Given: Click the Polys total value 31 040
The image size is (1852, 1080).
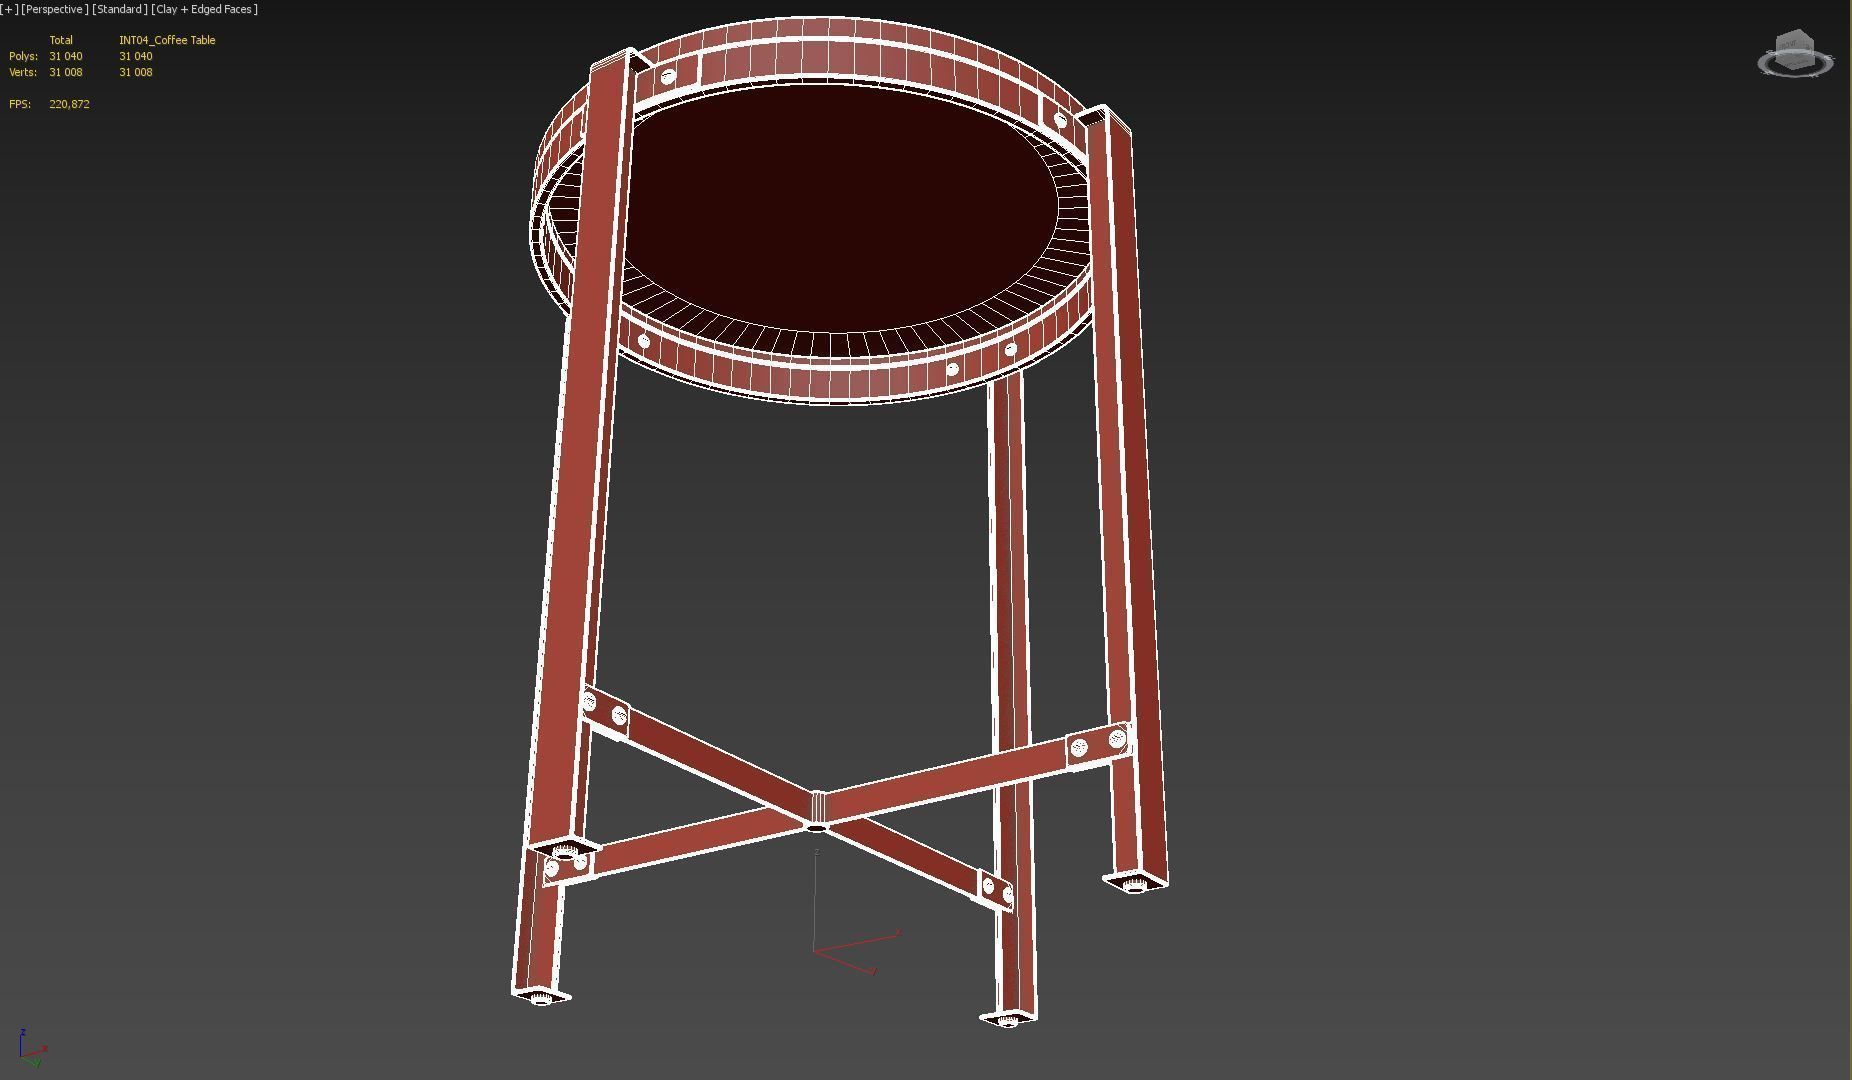Looking at the screenshot, I should [x=66, y=56].
